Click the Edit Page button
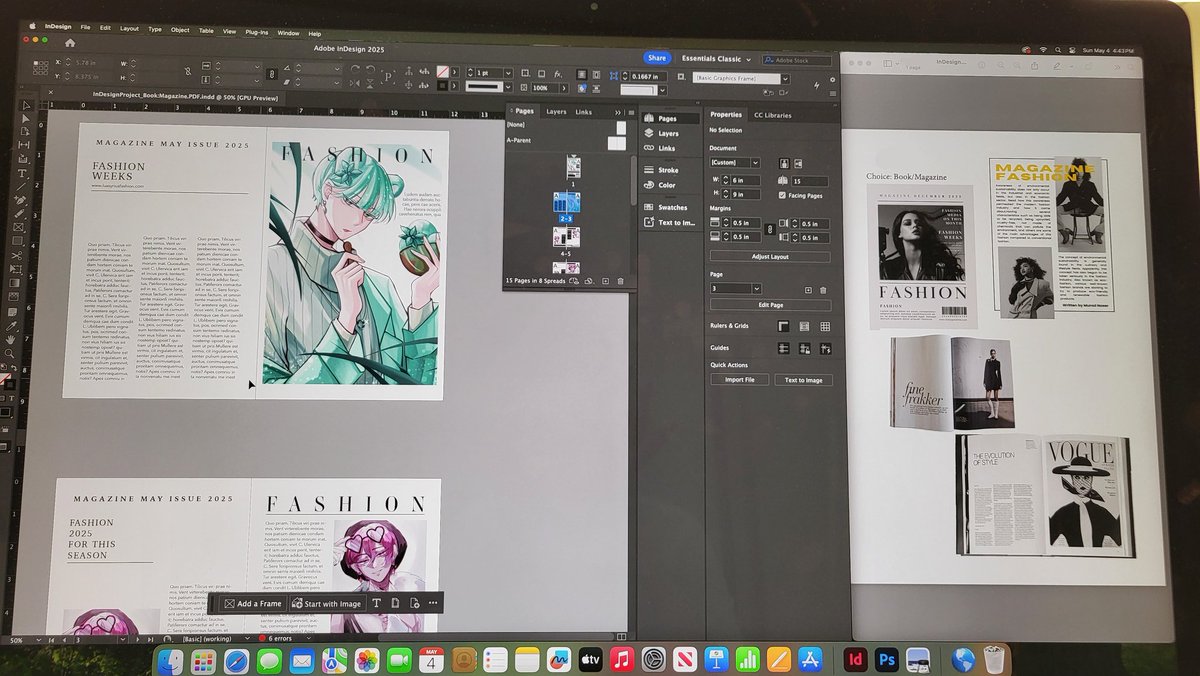The image size is (1200, 676). [x=771, y=305]
